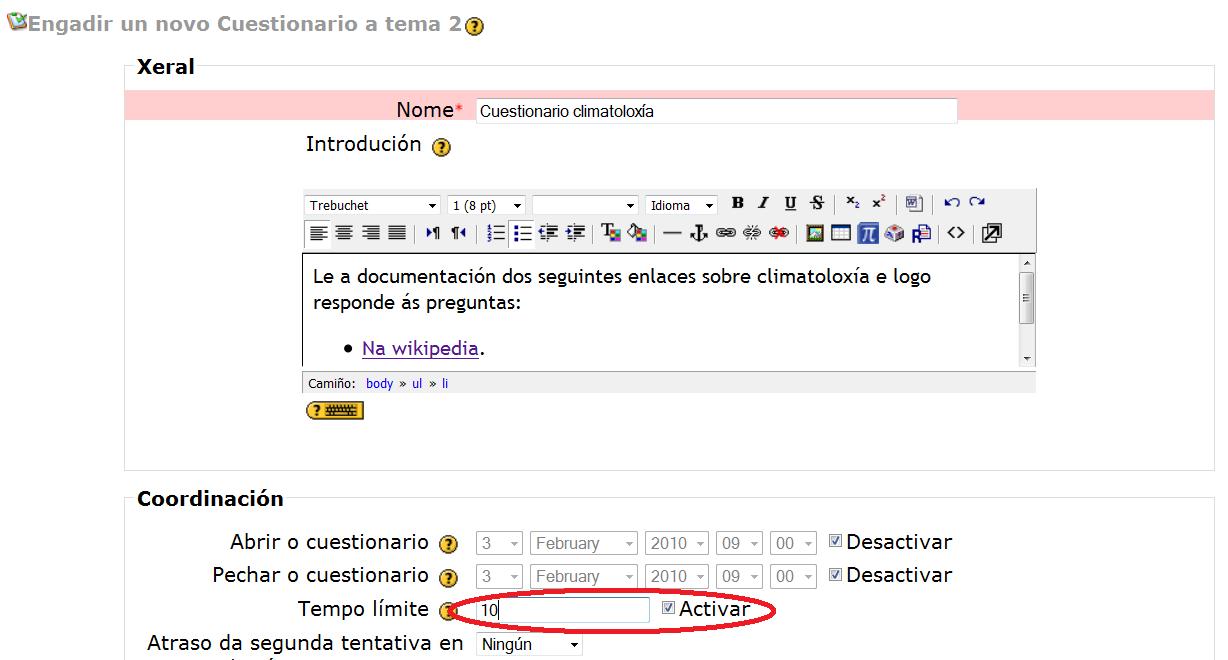Open Atraso da segunda tentativa Ningún dropdown
The width and height of the screenshot is (1228, 660).
pos(529,645)
